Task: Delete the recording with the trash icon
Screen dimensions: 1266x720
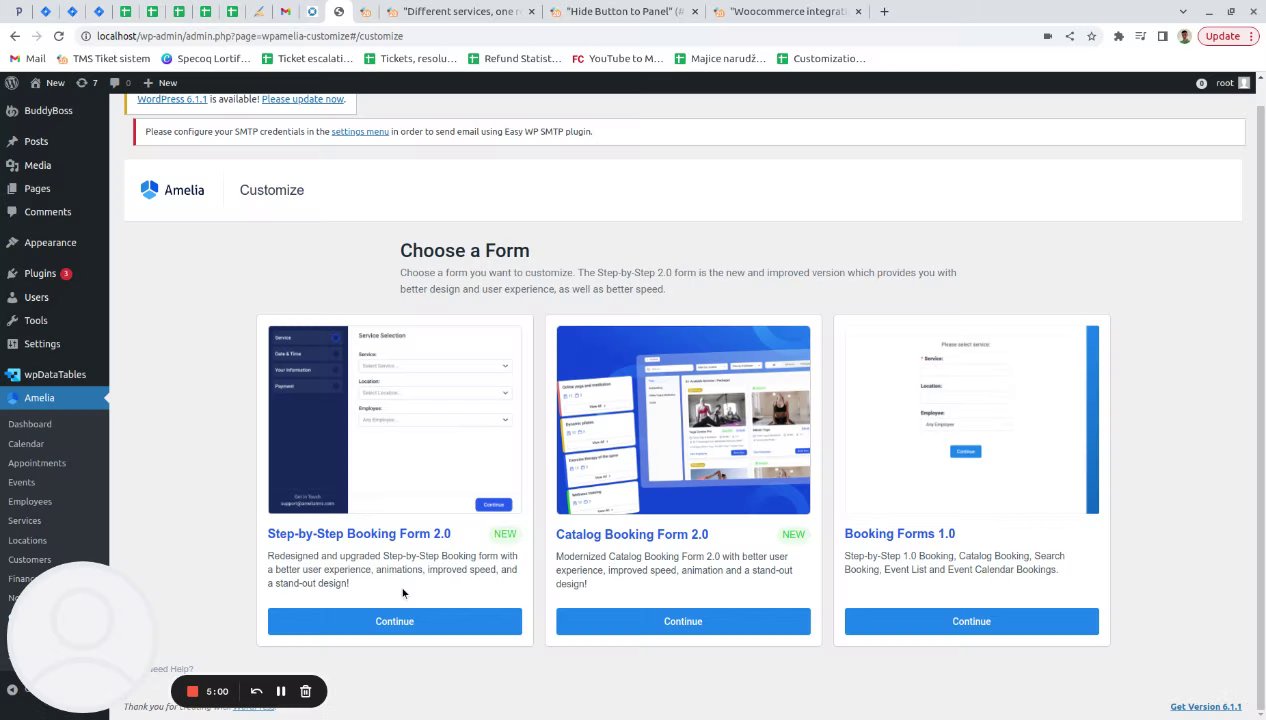Action: [306, 691]
